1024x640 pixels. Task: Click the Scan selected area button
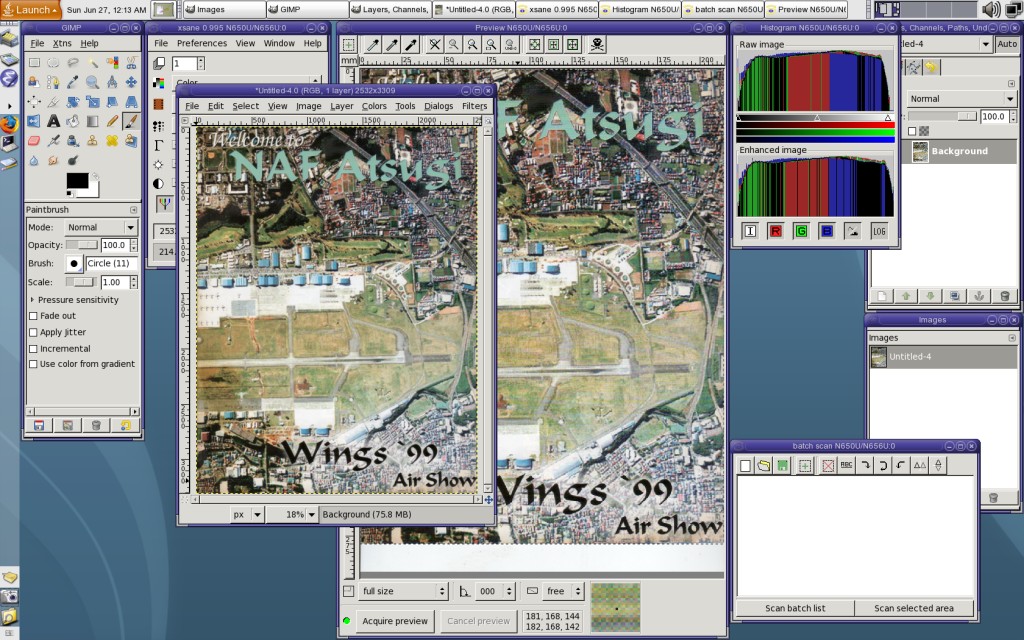914,608
